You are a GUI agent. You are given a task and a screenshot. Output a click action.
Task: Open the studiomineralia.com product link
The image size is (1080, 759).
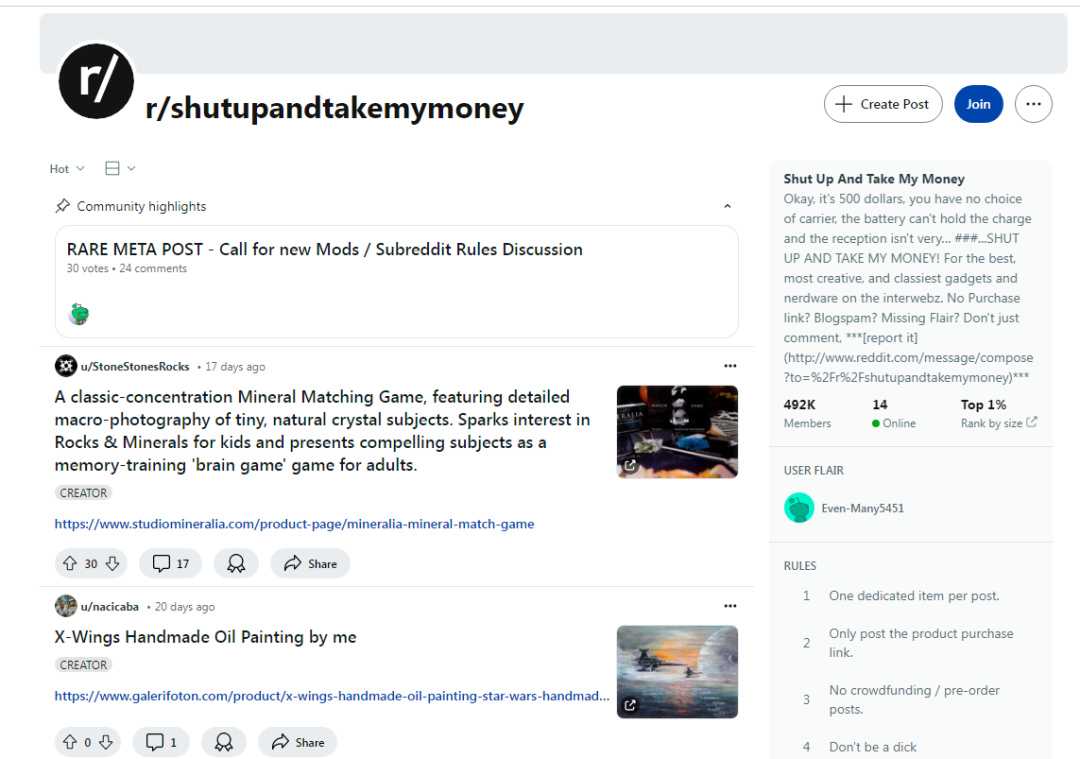(x=294, y=524)
